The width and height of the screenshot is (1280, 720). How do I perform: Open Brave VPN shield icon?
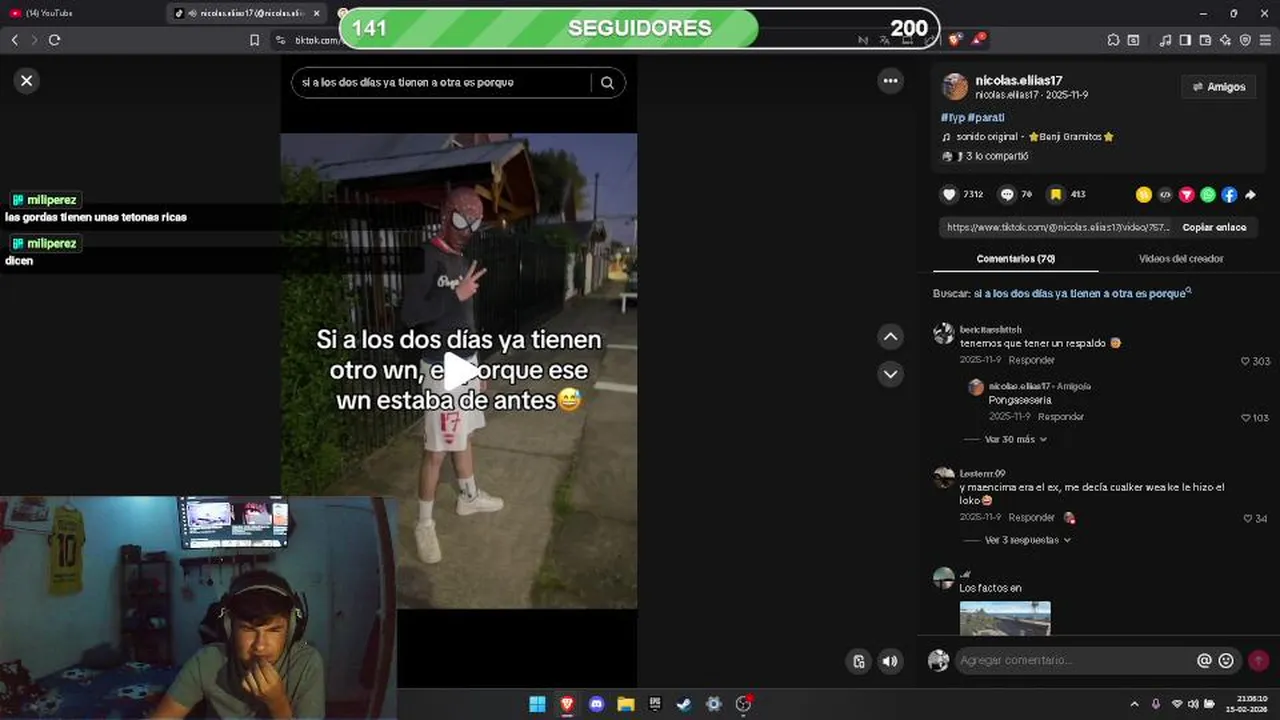(x=1245, y=40)
